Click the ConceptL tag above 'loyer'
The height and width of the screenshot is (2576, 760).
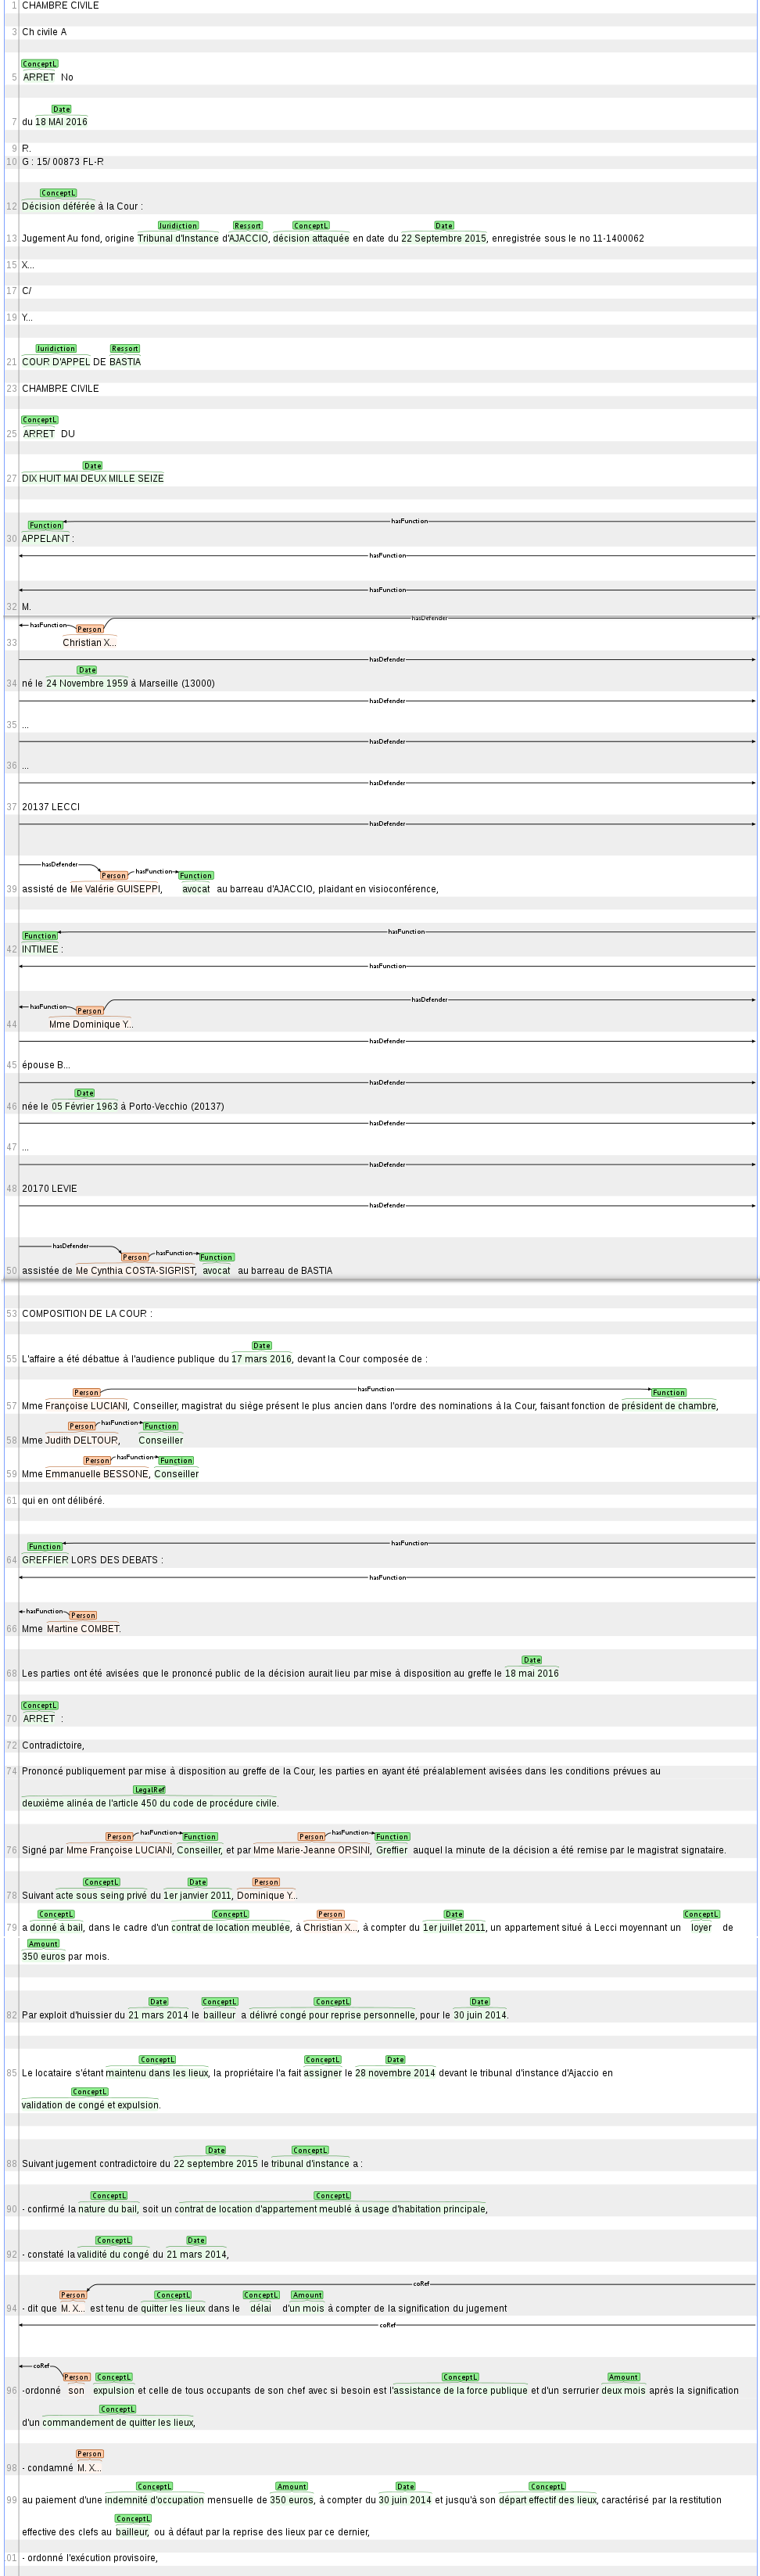coord(702,1915)
